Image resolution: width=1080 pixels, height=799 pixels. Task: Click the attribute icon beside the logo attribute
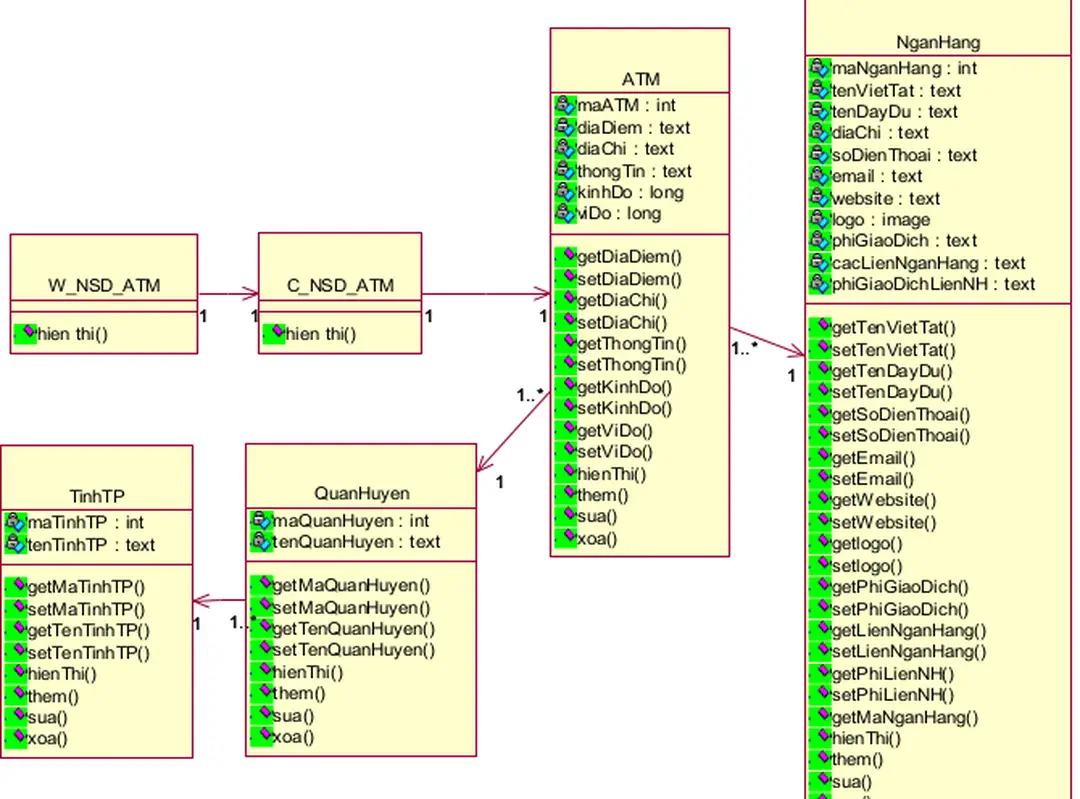point(819,219)
